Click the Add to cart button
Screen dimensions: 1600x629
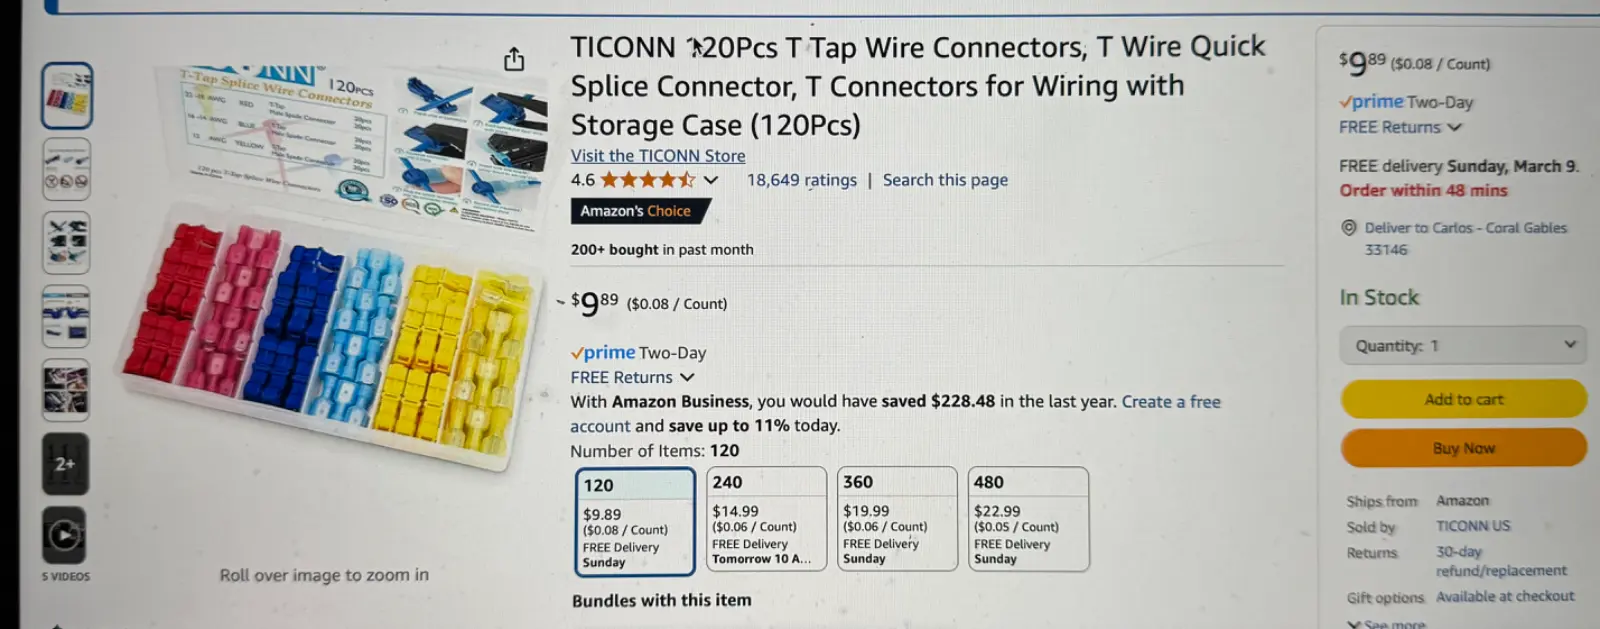click(x=1463, y=399)
